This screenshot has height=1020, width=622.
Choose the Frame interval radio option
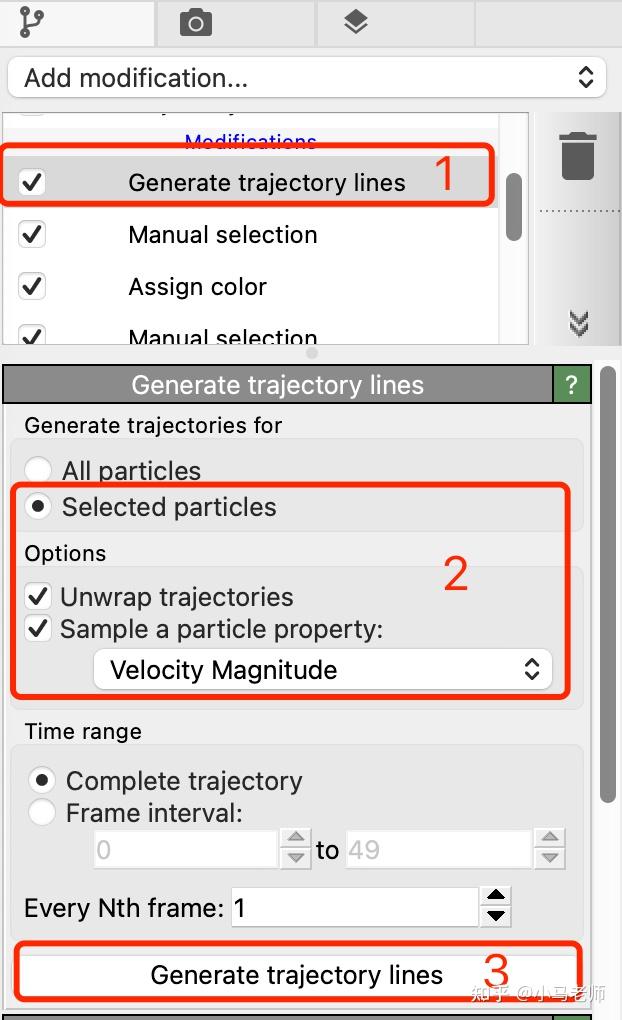tap(41, 813)
